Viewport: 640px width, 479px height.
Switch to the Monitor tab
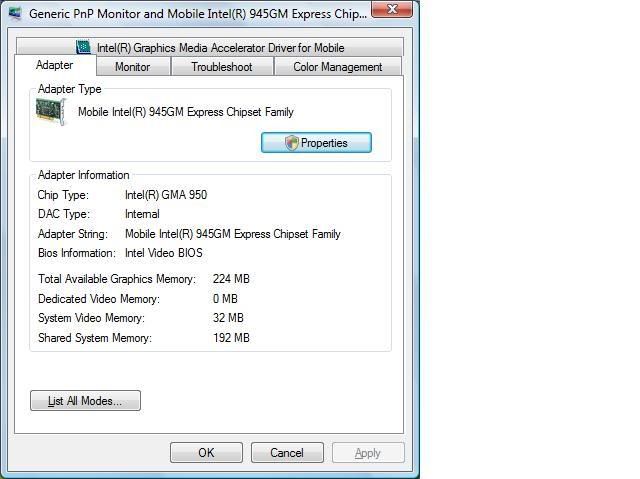(133, 67)
